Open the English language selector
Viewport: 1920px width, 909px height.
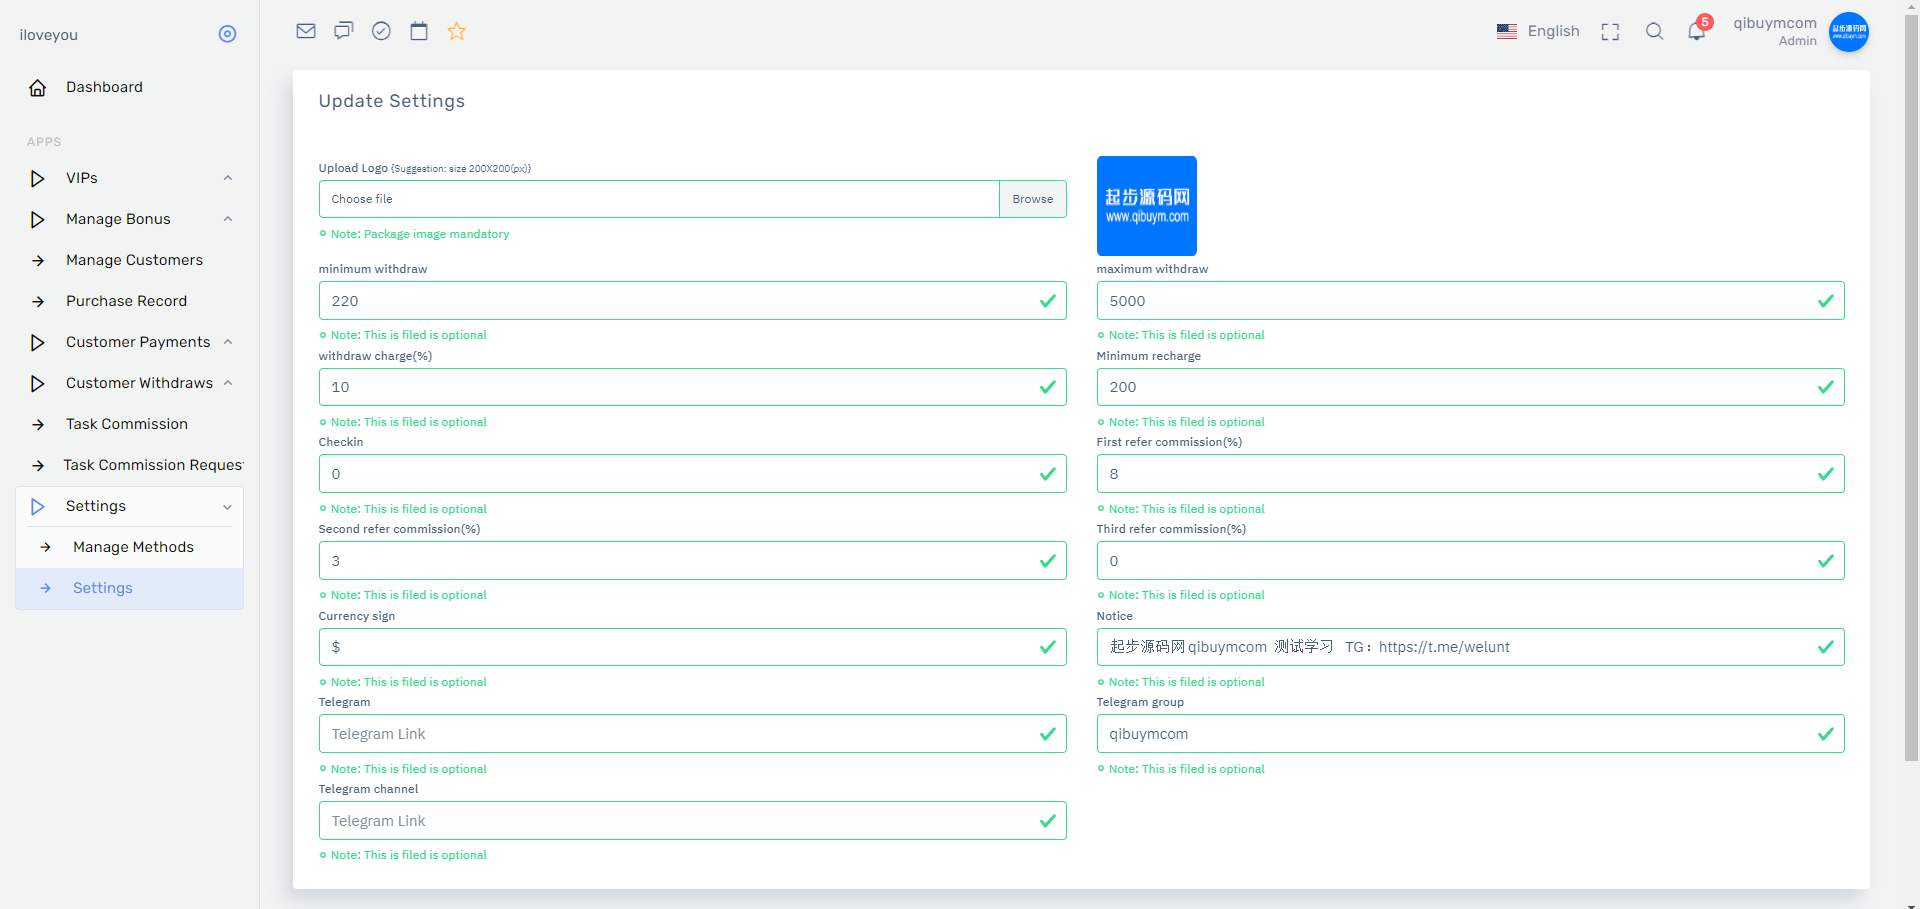click(x=1538, y=31)
